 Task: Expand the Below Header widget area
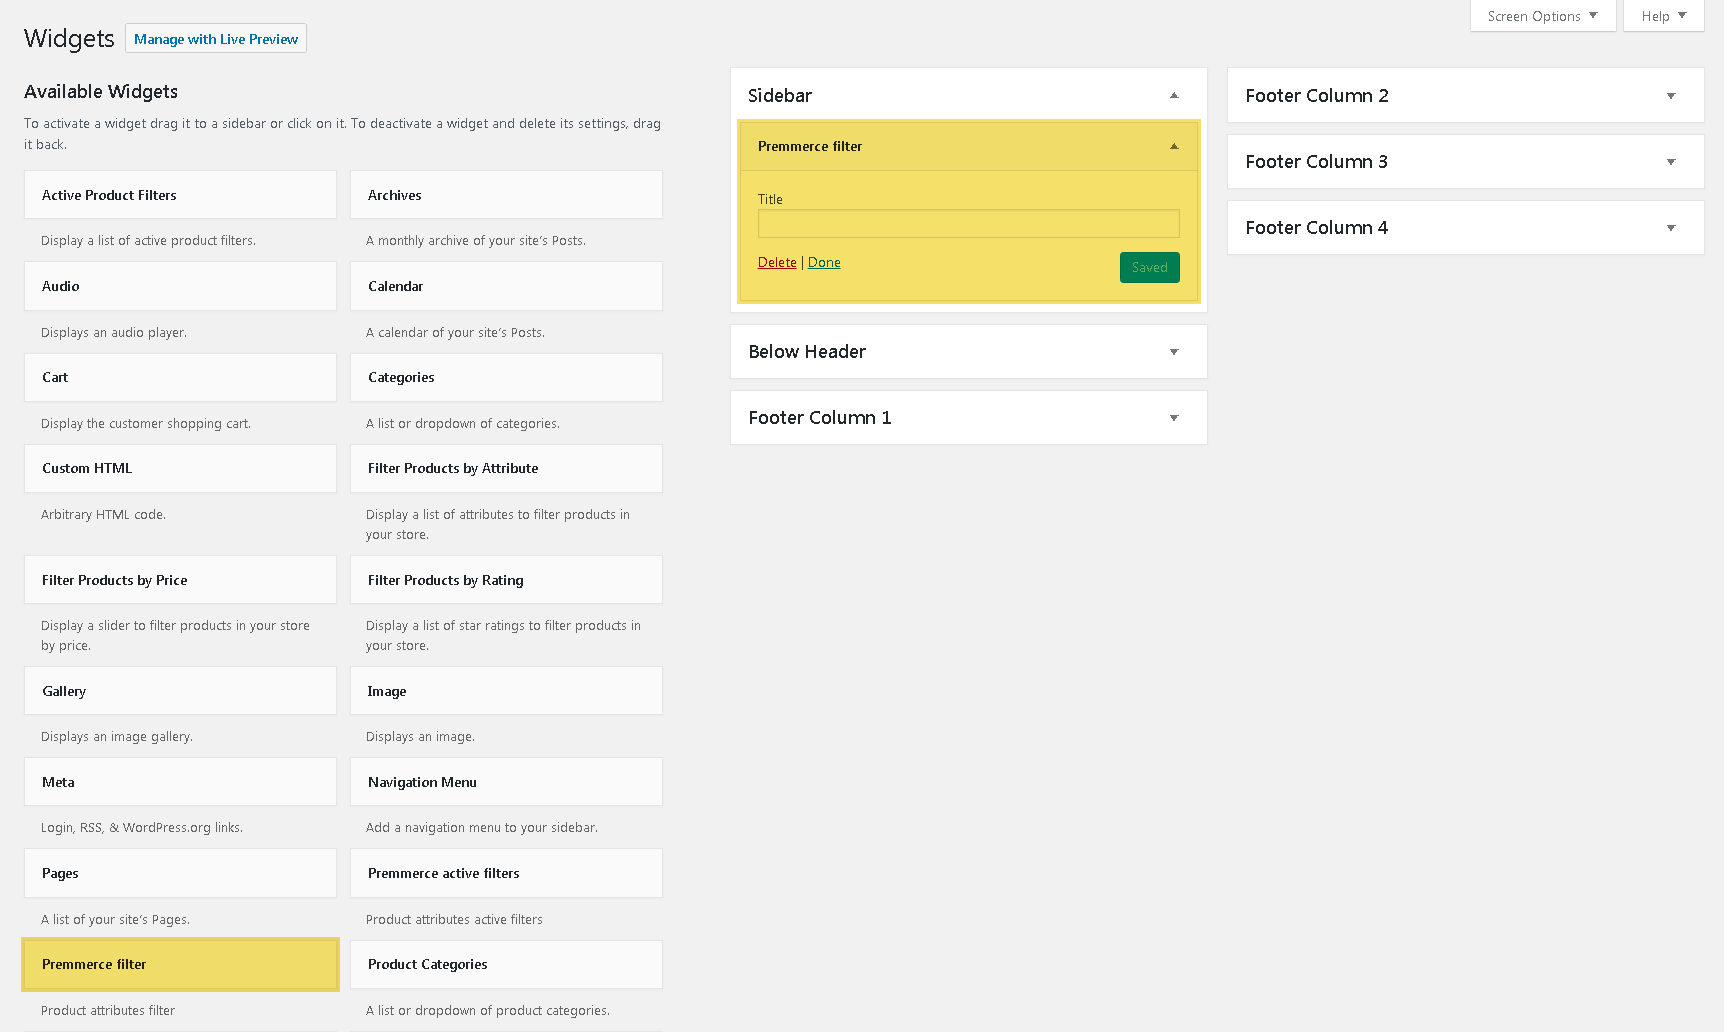pyautogui.click(x=1174, y=352)
